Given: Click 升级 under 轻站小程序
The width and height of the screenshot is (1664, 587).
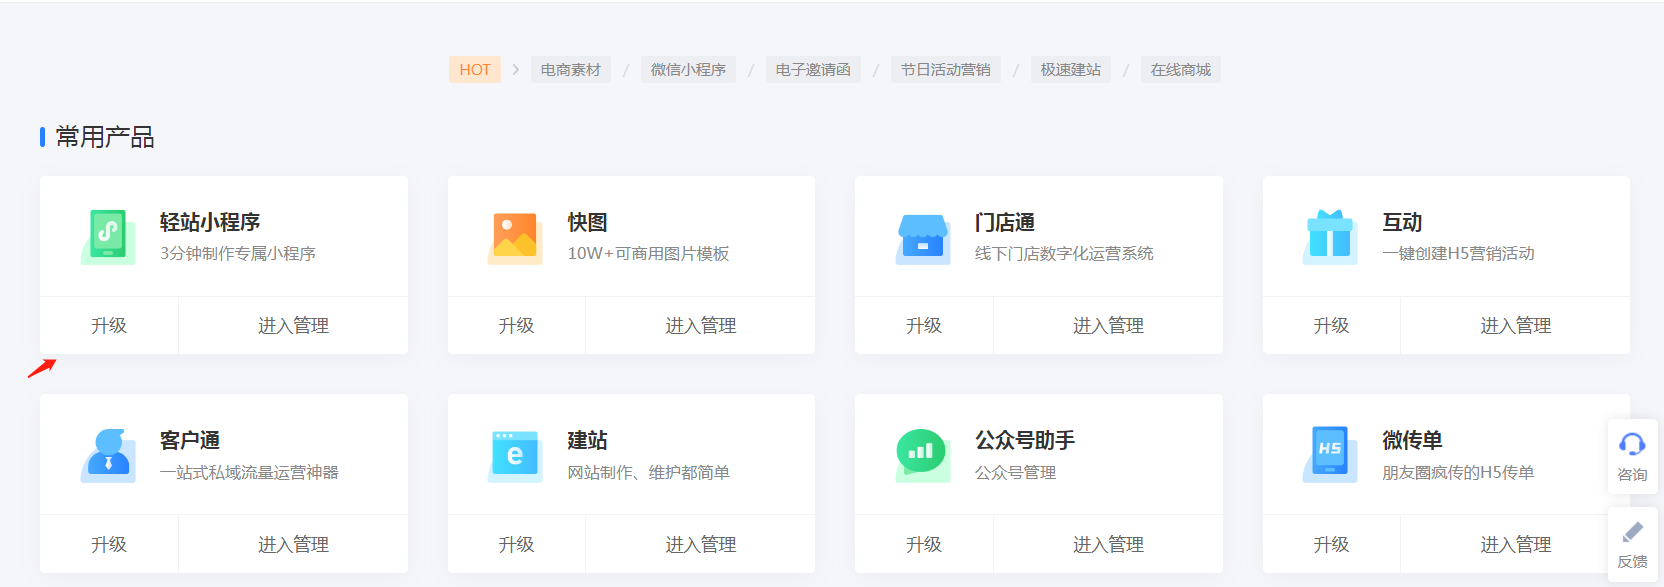Looking at the screenshot, I should tap(109, 326).
